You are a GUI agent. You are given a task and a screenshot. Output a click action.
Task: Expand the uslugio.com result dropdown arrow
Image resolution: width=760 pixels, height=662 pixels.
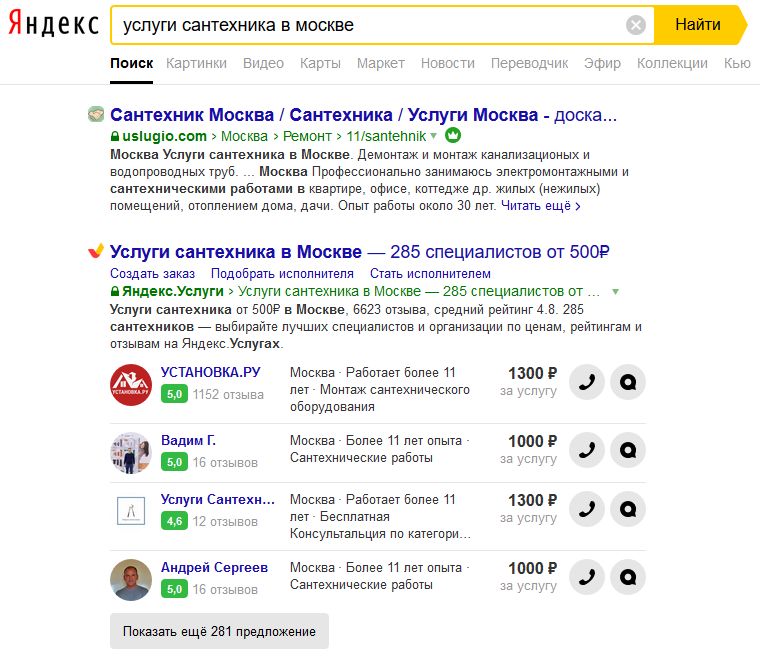(433, 136)
